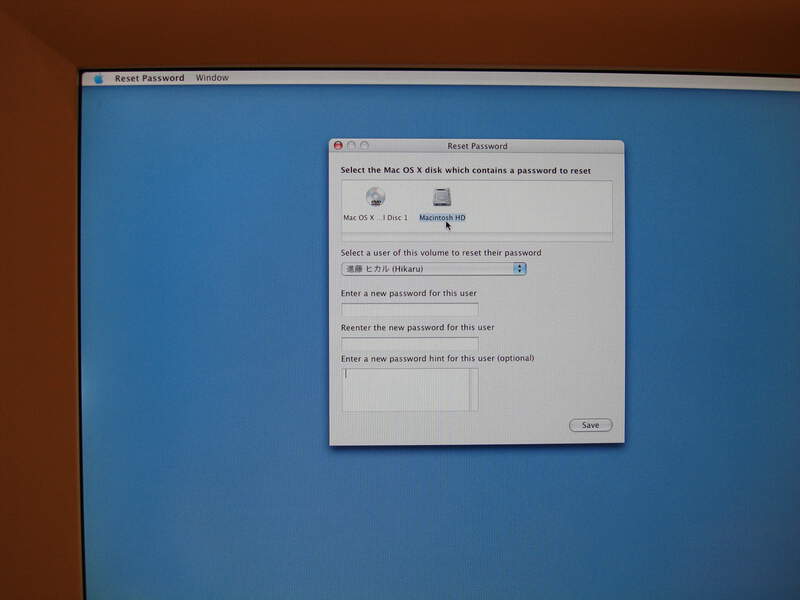
Task: Close the Reset Password window
Action: 338,146
